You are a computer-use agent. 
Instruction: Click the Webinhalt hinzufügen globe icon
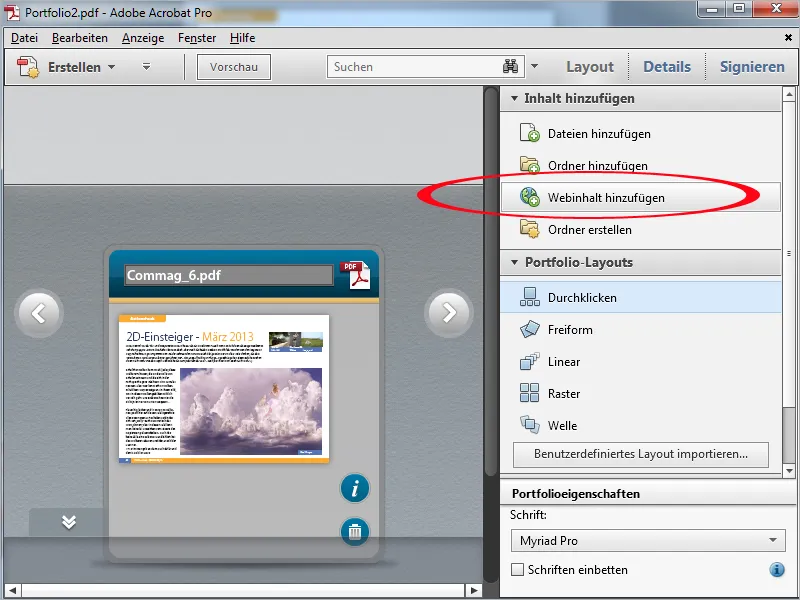pyautogui.click(x=530, y=197)
